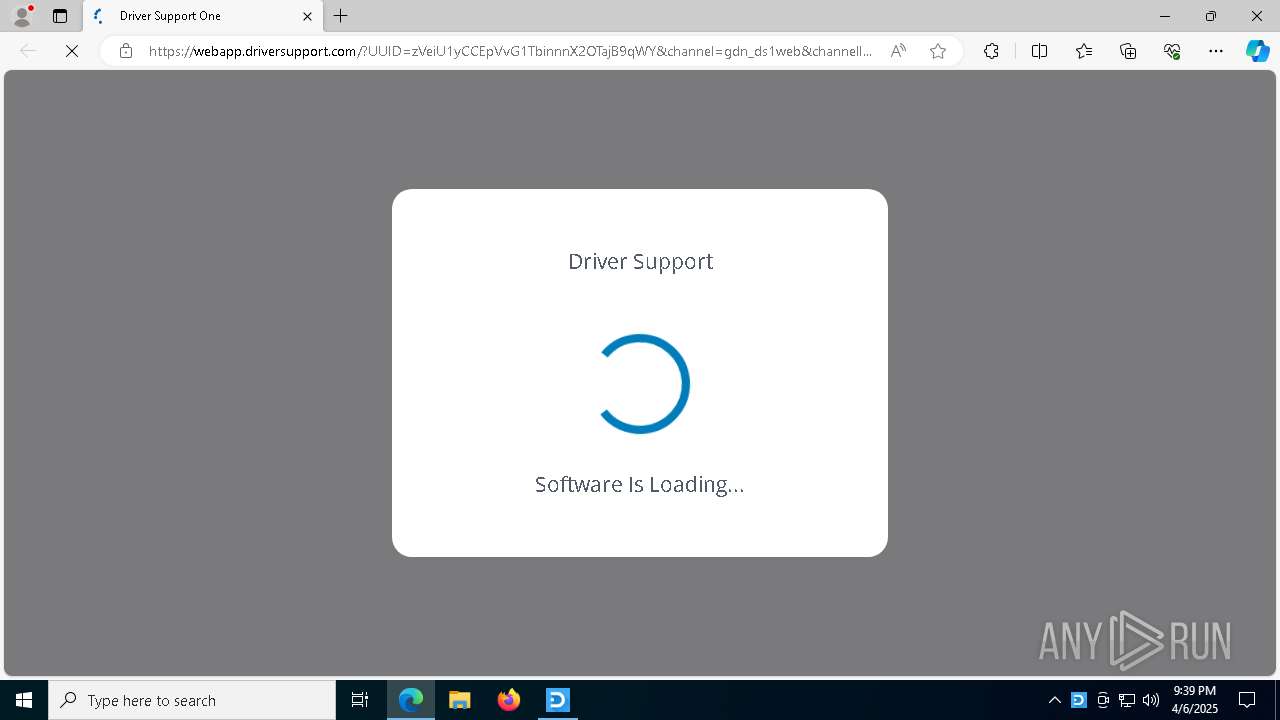
Task: Open the Windows Start menu
Action: [24, 700]
